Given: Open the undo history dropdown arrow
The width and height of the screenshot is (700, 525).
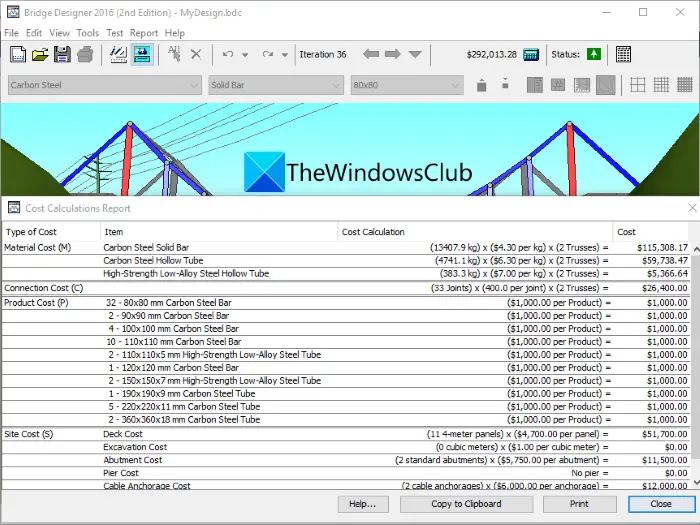Looking at the screenshot, I should 245,55.
